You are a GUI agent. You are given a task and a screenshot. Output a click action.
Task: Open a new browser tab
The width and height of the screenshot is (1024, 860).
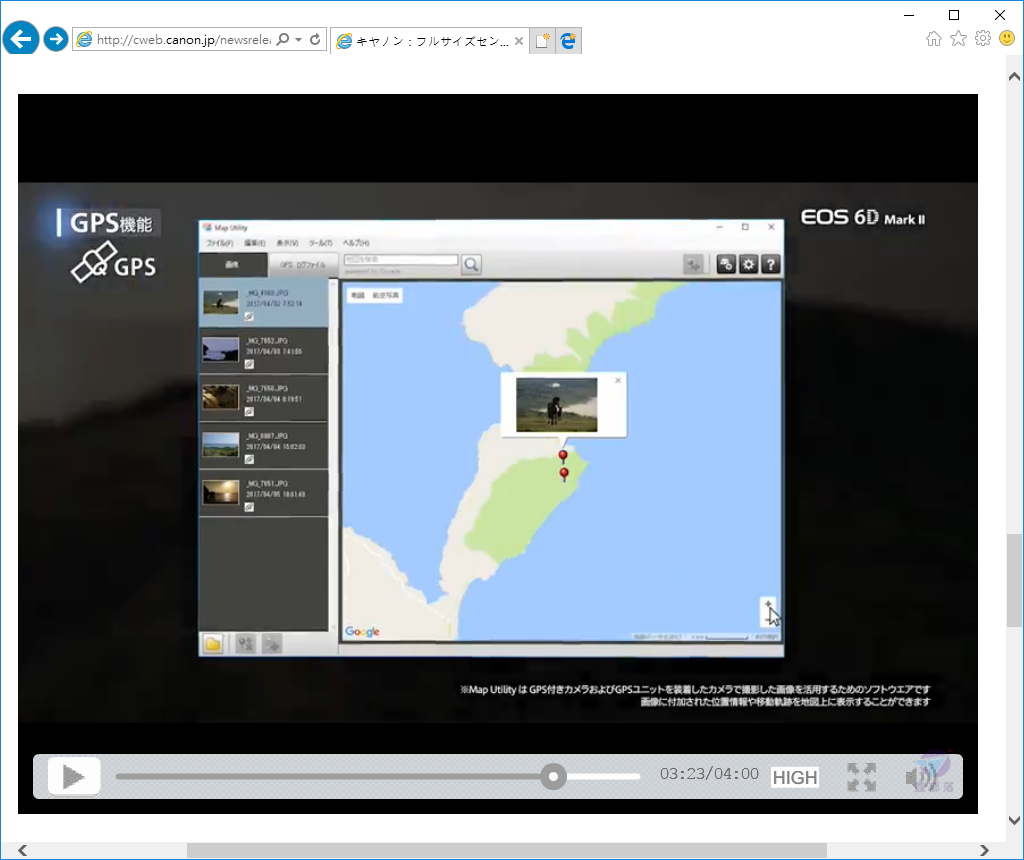542,41
